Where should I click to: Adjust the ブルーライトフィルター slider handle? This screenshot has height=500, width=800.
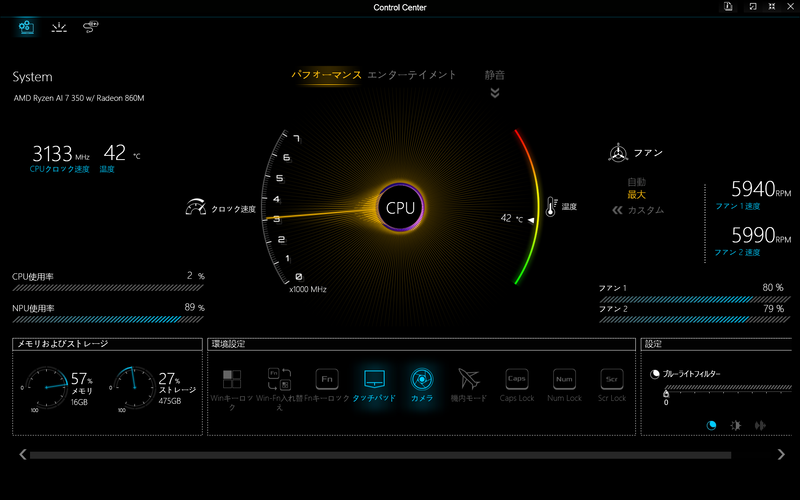tap(666, 393)
